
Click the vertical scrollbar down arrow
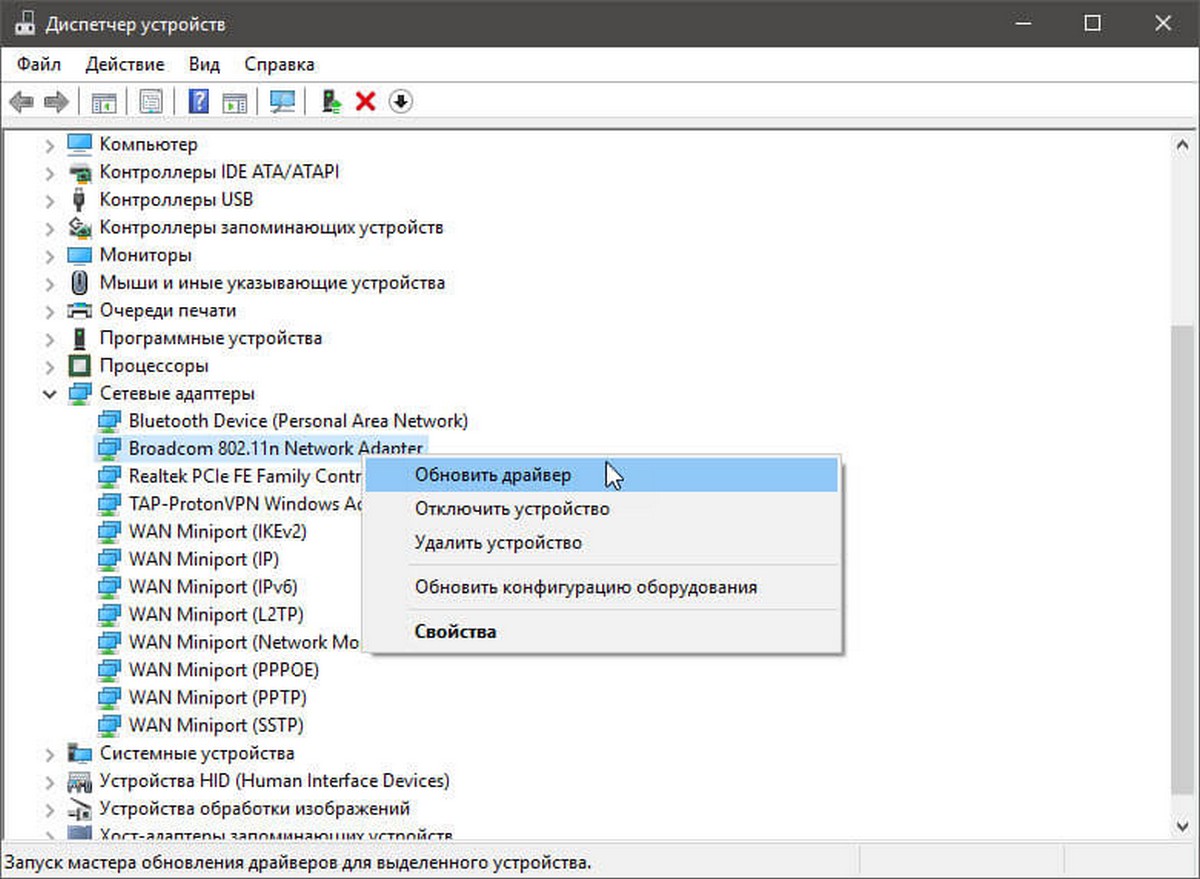click(1182, 829)
